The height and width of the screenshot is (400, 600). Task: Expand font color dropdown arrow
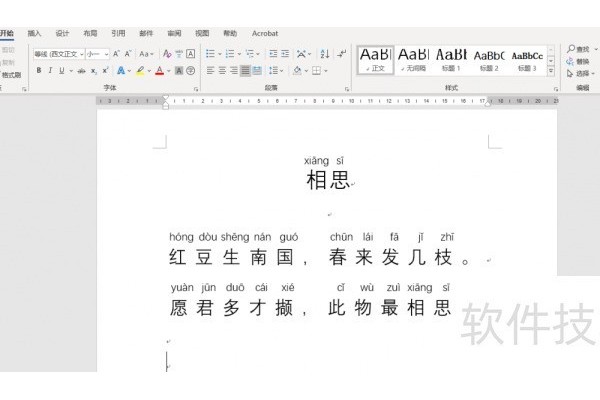168,71
